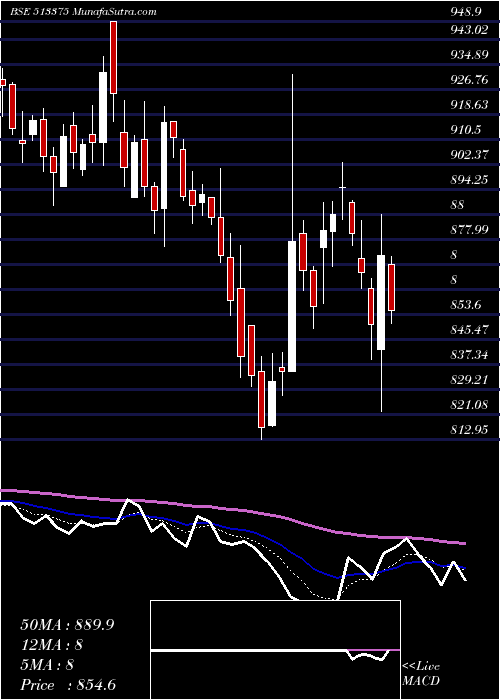Click the 943.02 price axis label
This screenshot has height=700, width=500.
[469, 30]
